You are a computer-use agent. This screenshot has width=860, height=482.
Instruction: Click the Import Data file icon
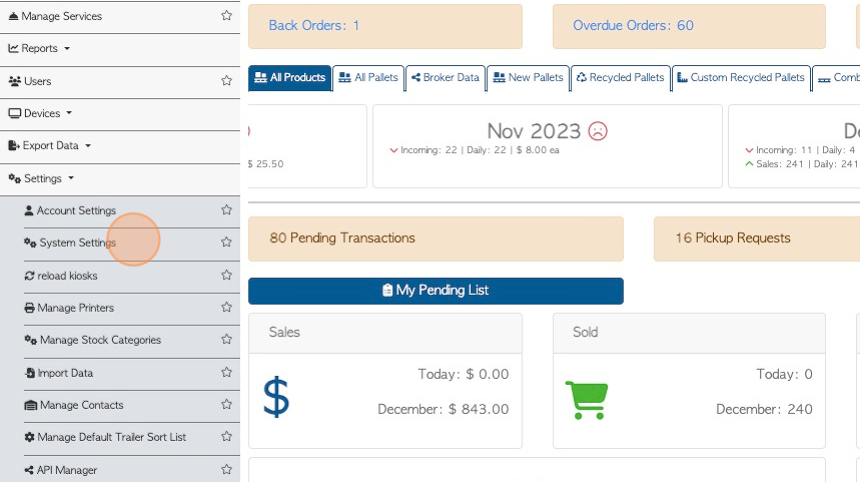[30, 373]
